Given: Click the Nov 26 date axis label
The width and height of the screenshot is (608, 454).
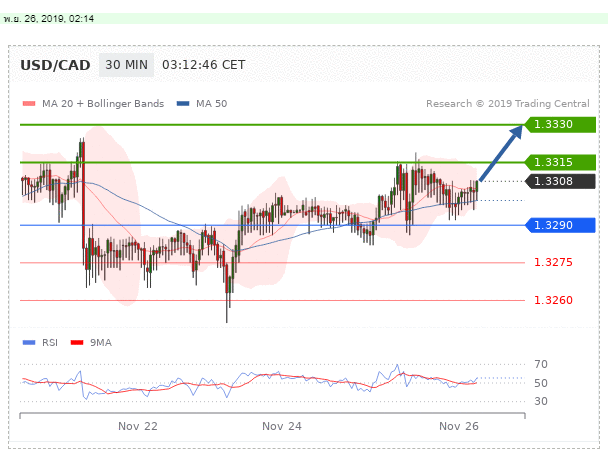Looking at the screenshot, I should 459,426.
